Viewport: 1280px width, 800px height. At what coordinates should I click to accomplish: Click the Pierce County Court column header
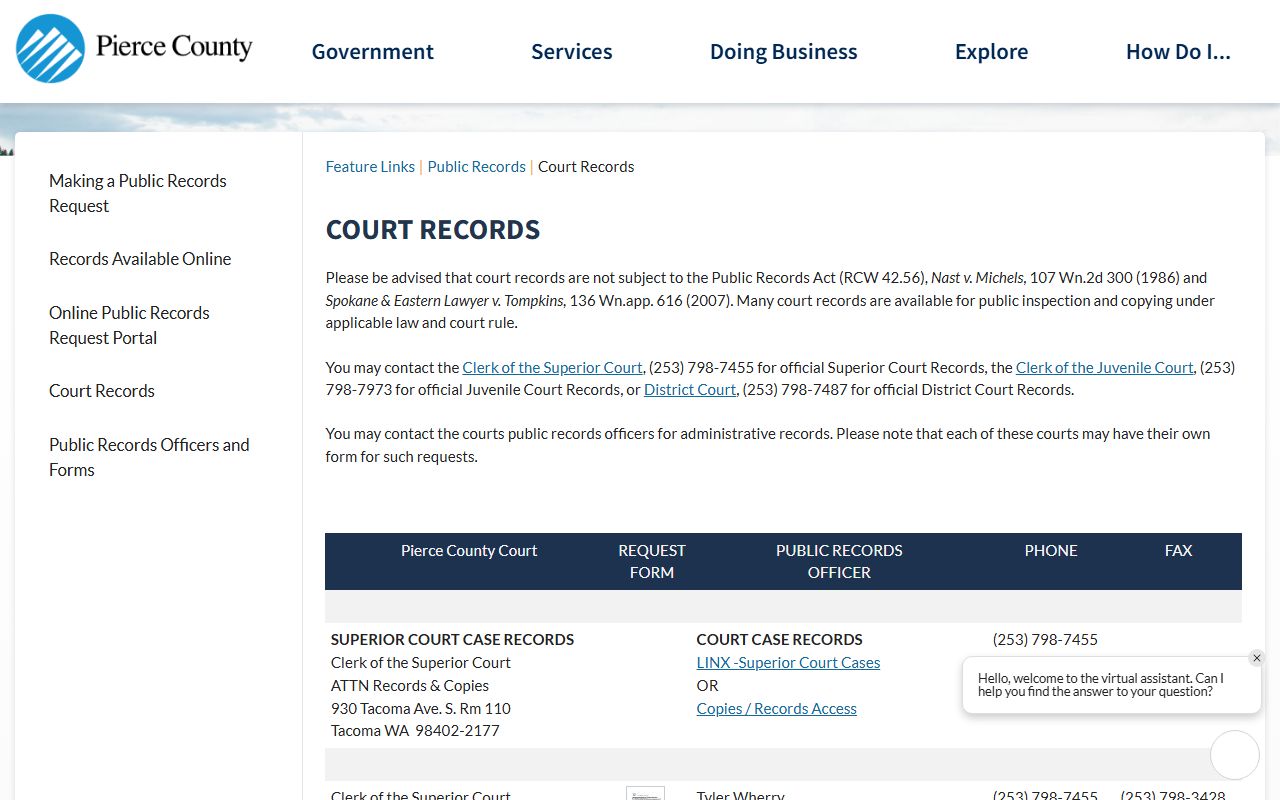[x=469, y=551]
